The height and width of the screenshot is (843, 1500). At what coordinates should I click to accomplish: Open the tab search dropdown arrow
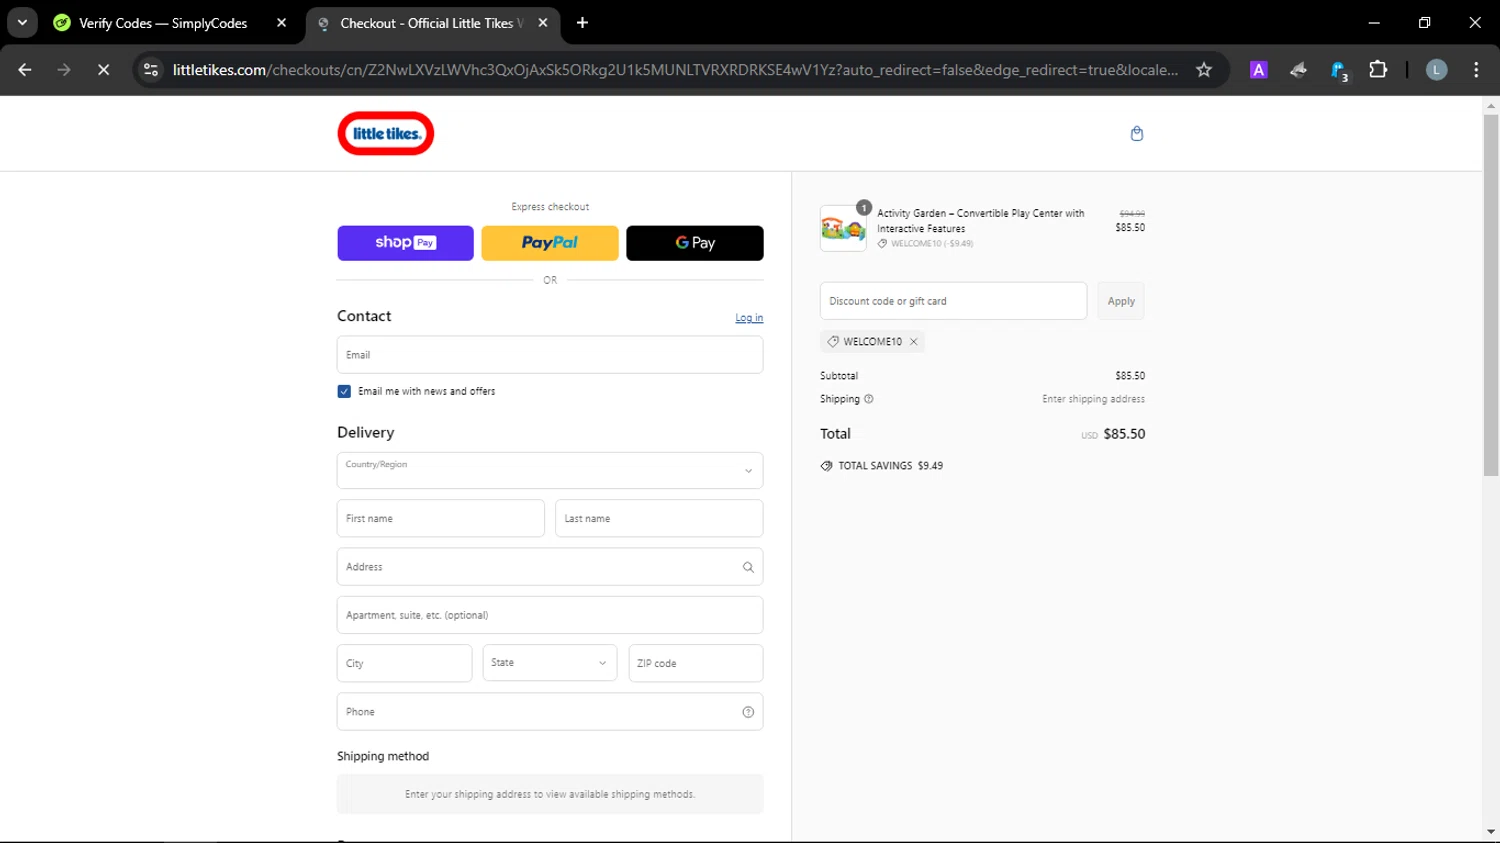pos(22,23)
